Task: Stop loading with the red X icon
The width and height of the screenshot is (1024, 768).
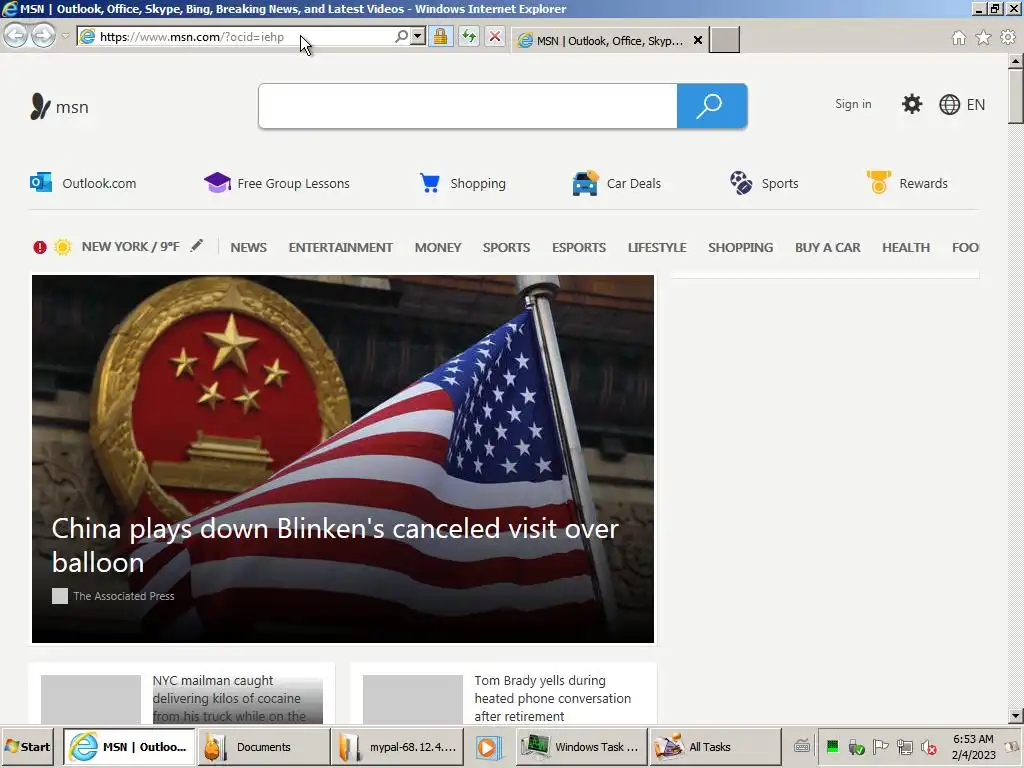Action: 495,36
